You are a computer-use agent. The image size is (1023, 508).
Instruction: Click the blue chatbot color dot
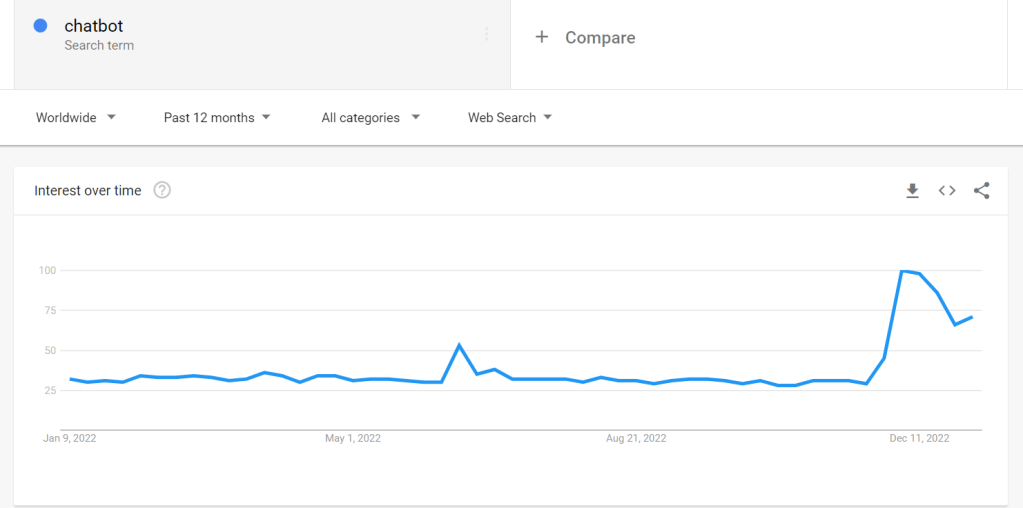pyautogui.click(x=41, y=26)
